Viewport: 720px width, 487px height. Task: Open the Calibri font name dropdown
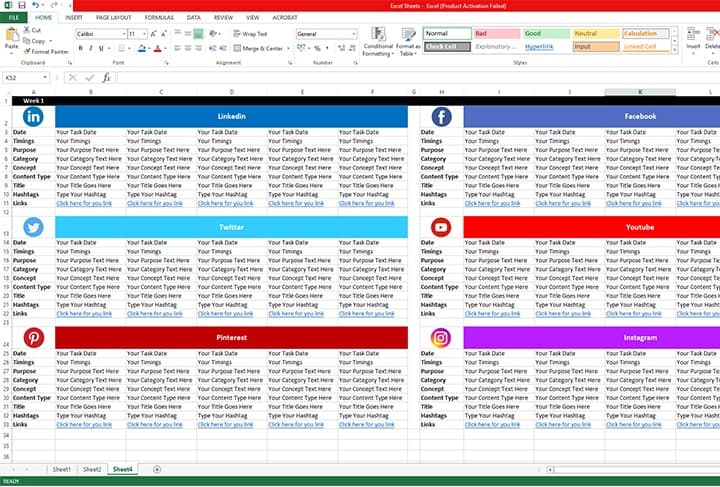click(120, 34)
